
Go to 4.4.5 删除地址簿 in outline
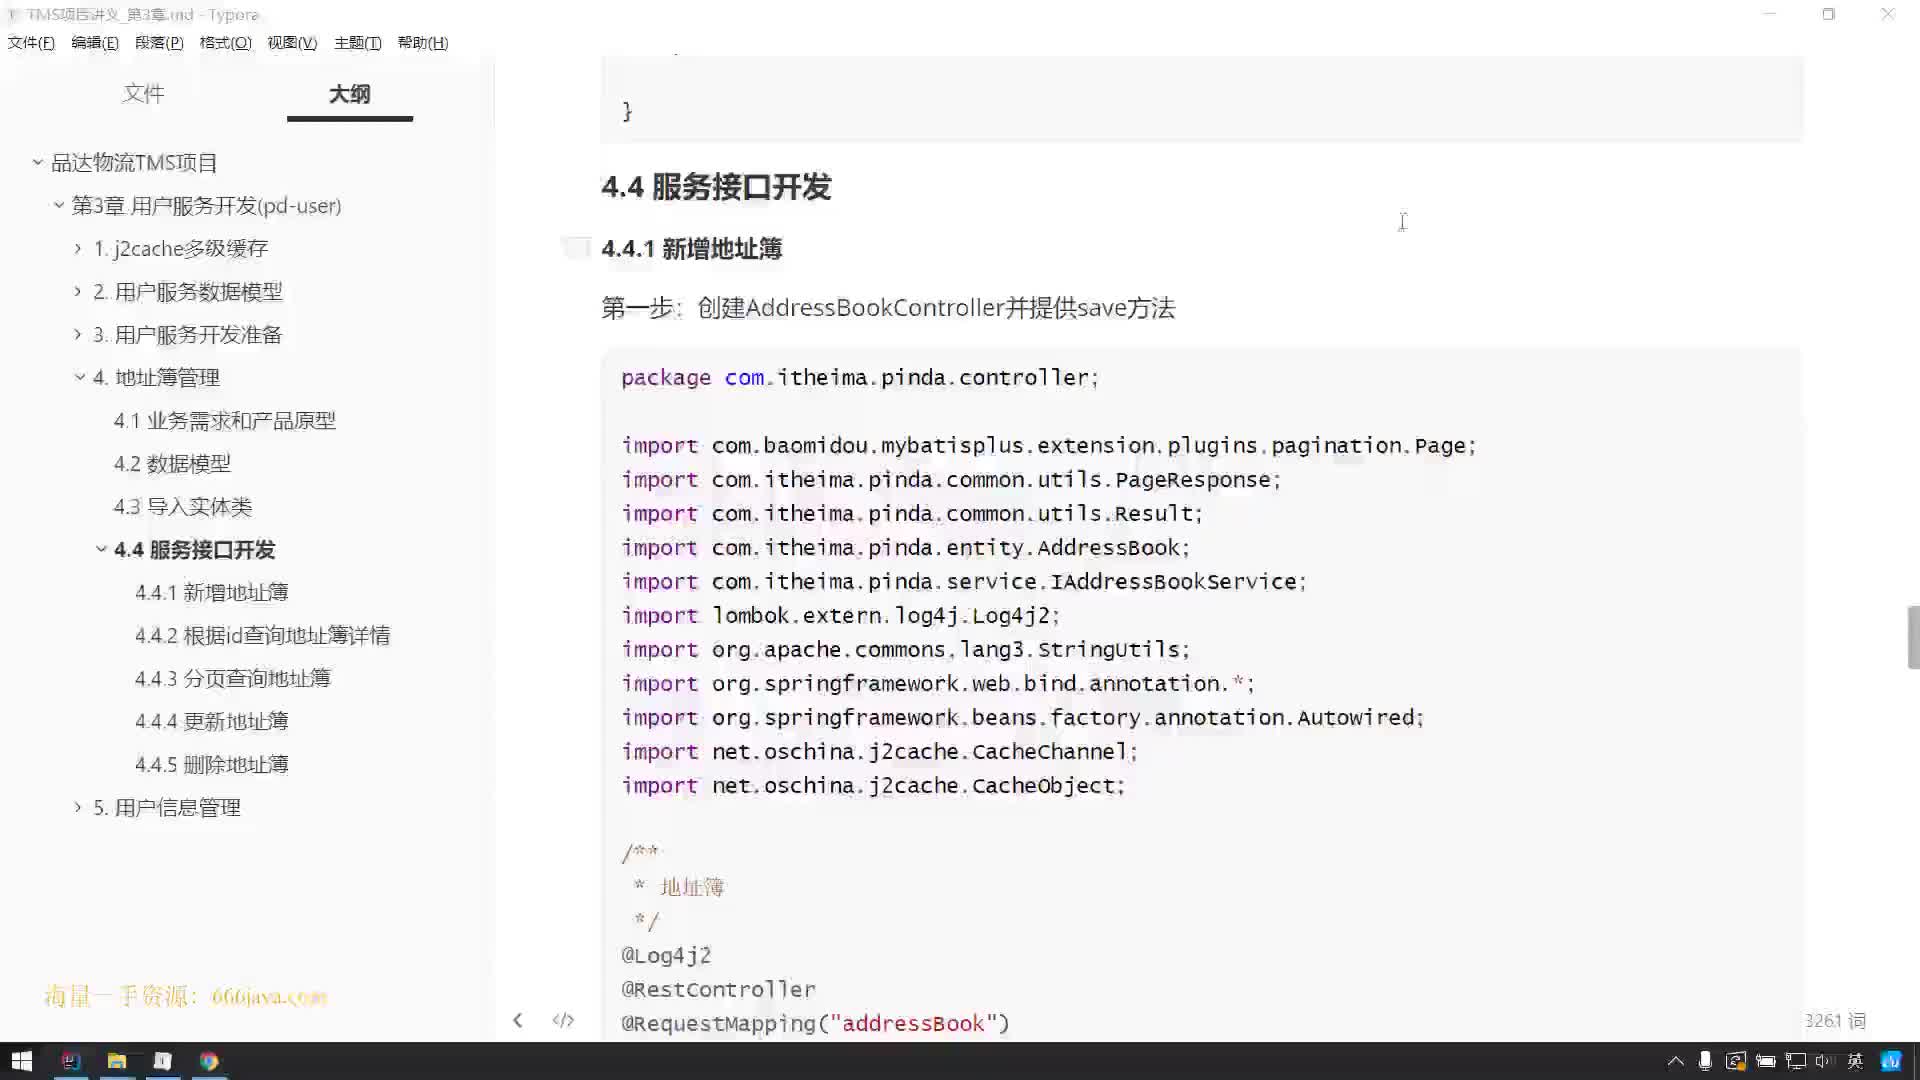pyautogui.click(x=212, y=765)
